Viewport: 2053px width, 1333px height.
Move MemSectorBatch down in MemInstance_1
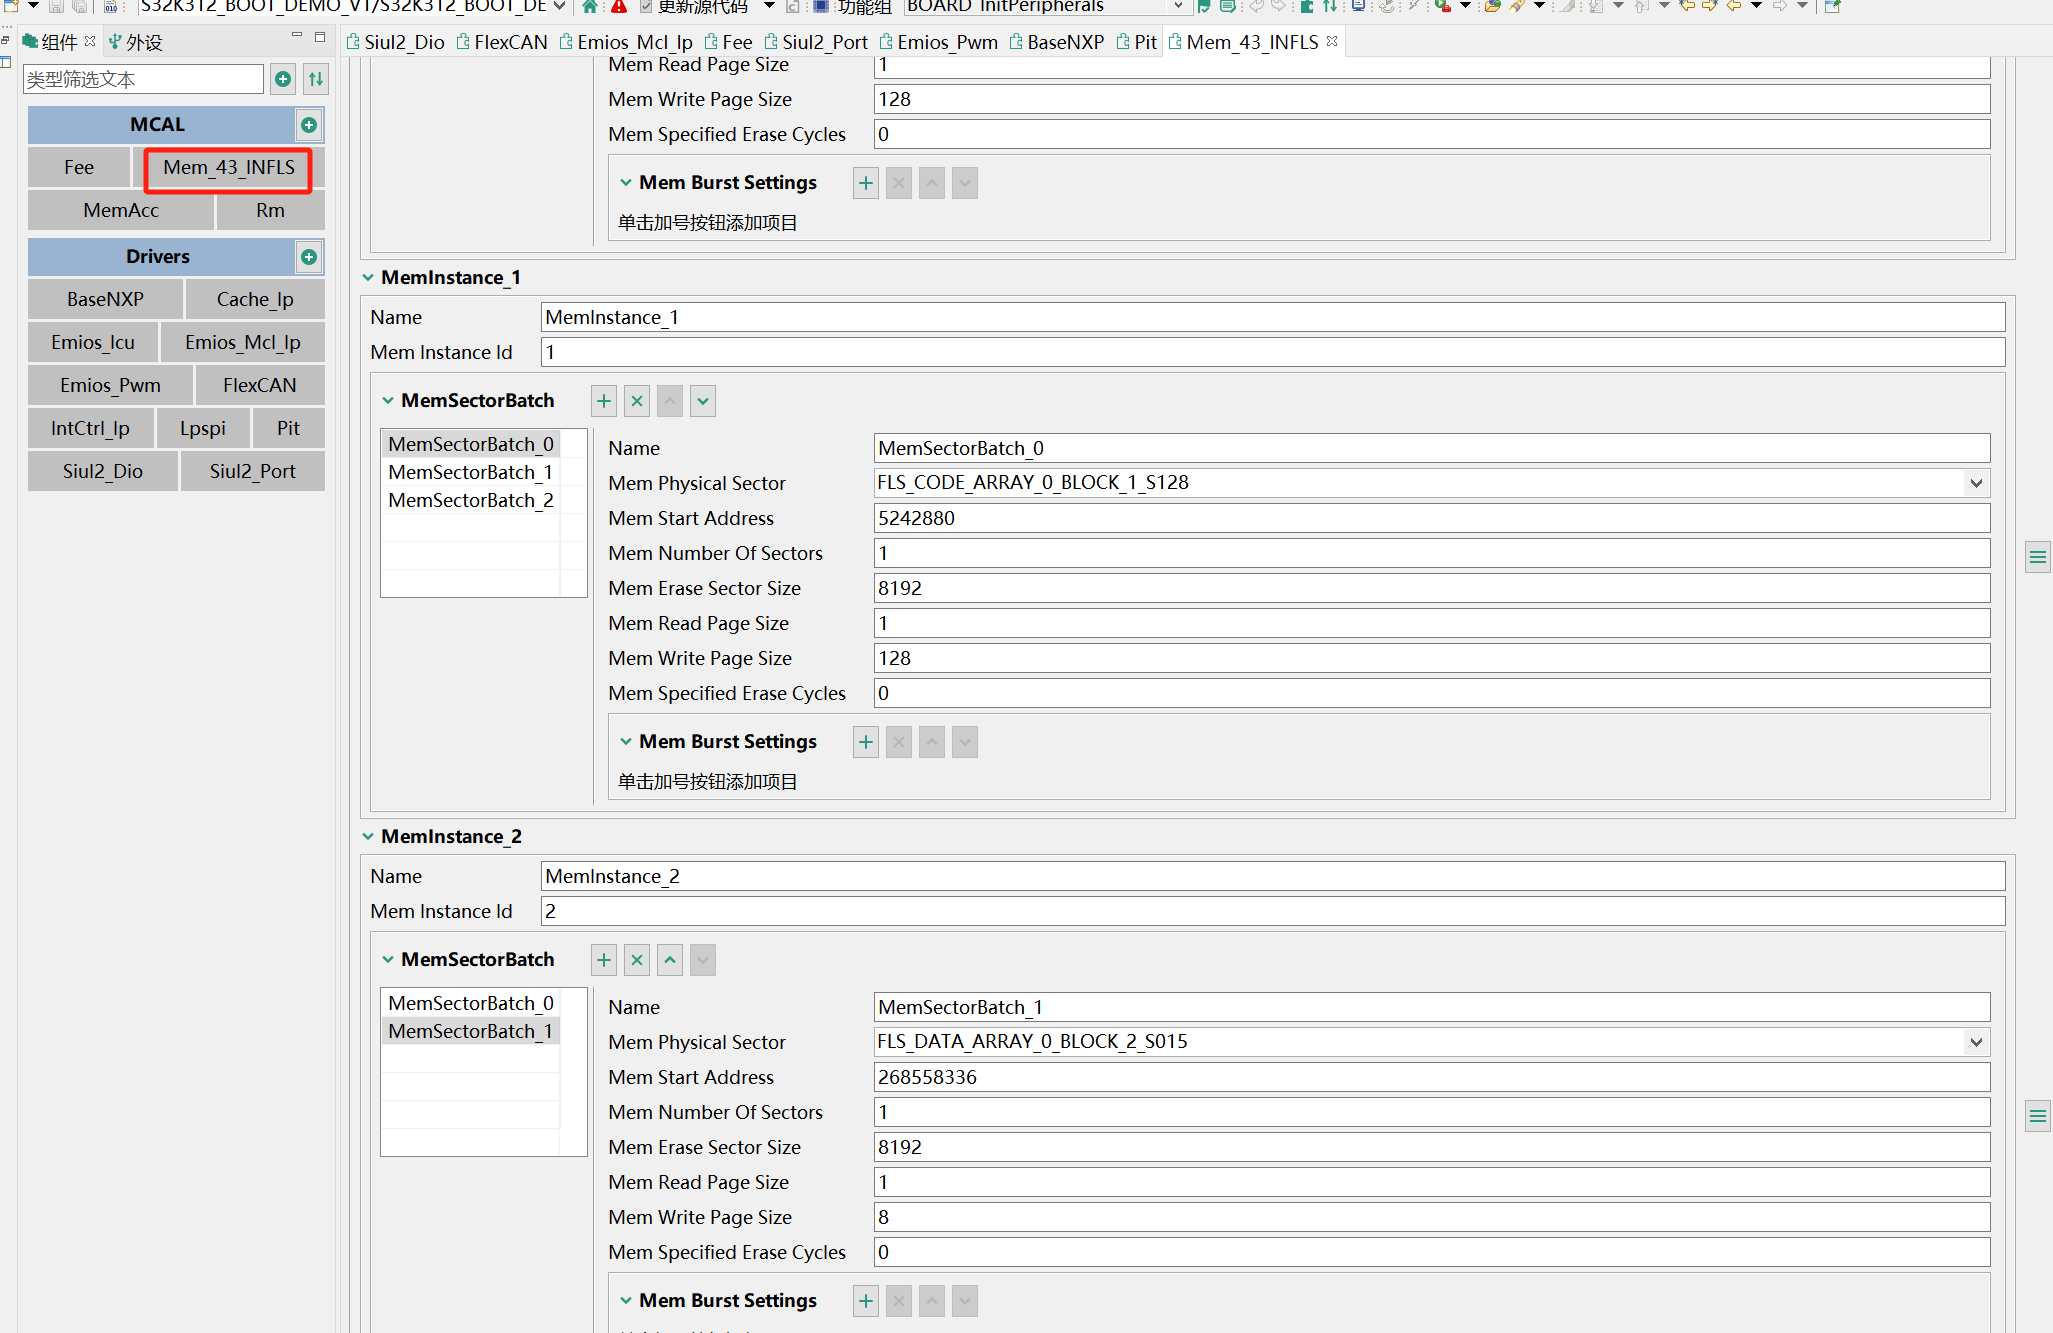click(703, 401)
